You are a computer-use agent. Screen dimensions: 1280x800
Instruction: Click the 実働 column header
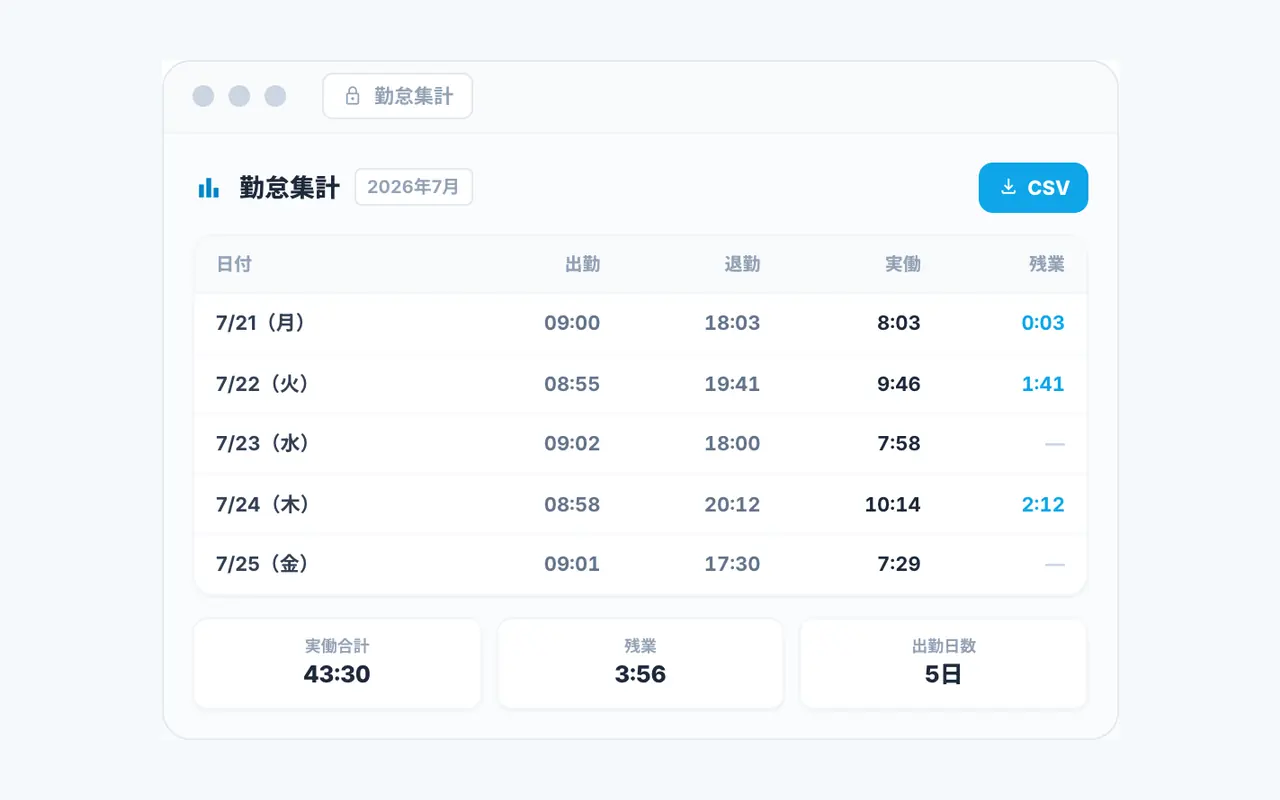coord(903,264)
